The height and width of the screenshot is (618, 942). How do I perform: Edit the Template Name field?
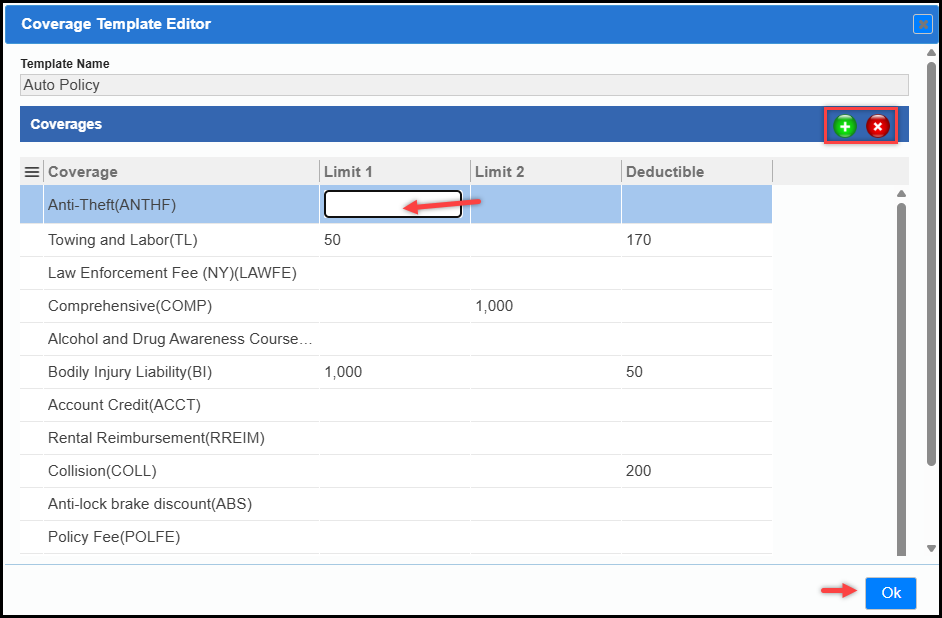click(464, 85)
